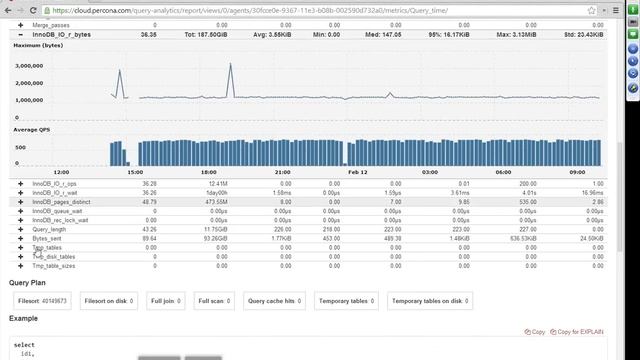Viewport: 640px width, 360px height.
Task: Click the 'Query Plan' heading
Action: tap(27, 283)
